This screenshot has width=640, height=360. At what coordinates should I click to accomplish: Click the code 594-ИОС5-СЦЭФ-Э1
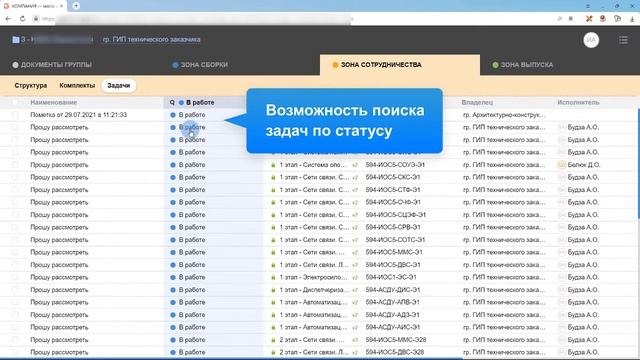pos(396,215)
